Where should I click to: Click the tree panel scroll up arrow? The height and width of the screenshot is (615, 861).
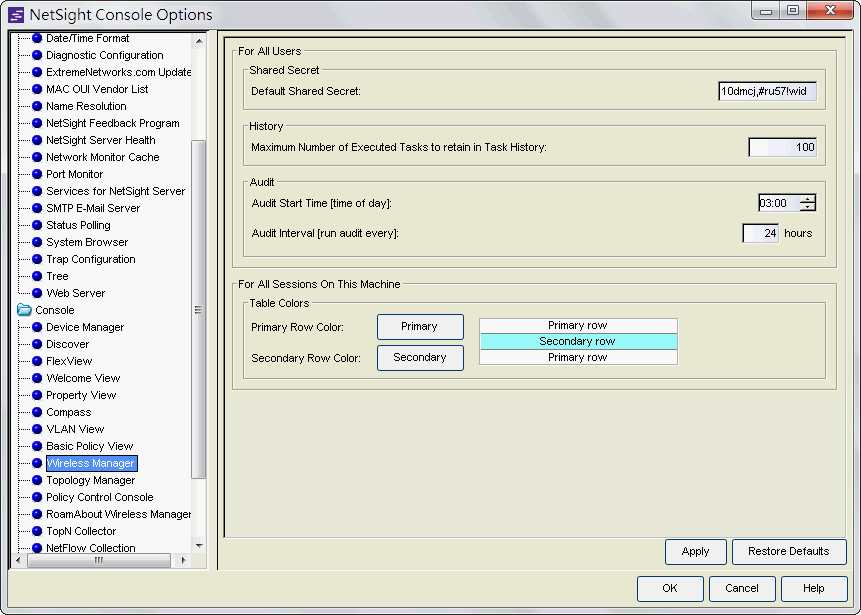199,41
